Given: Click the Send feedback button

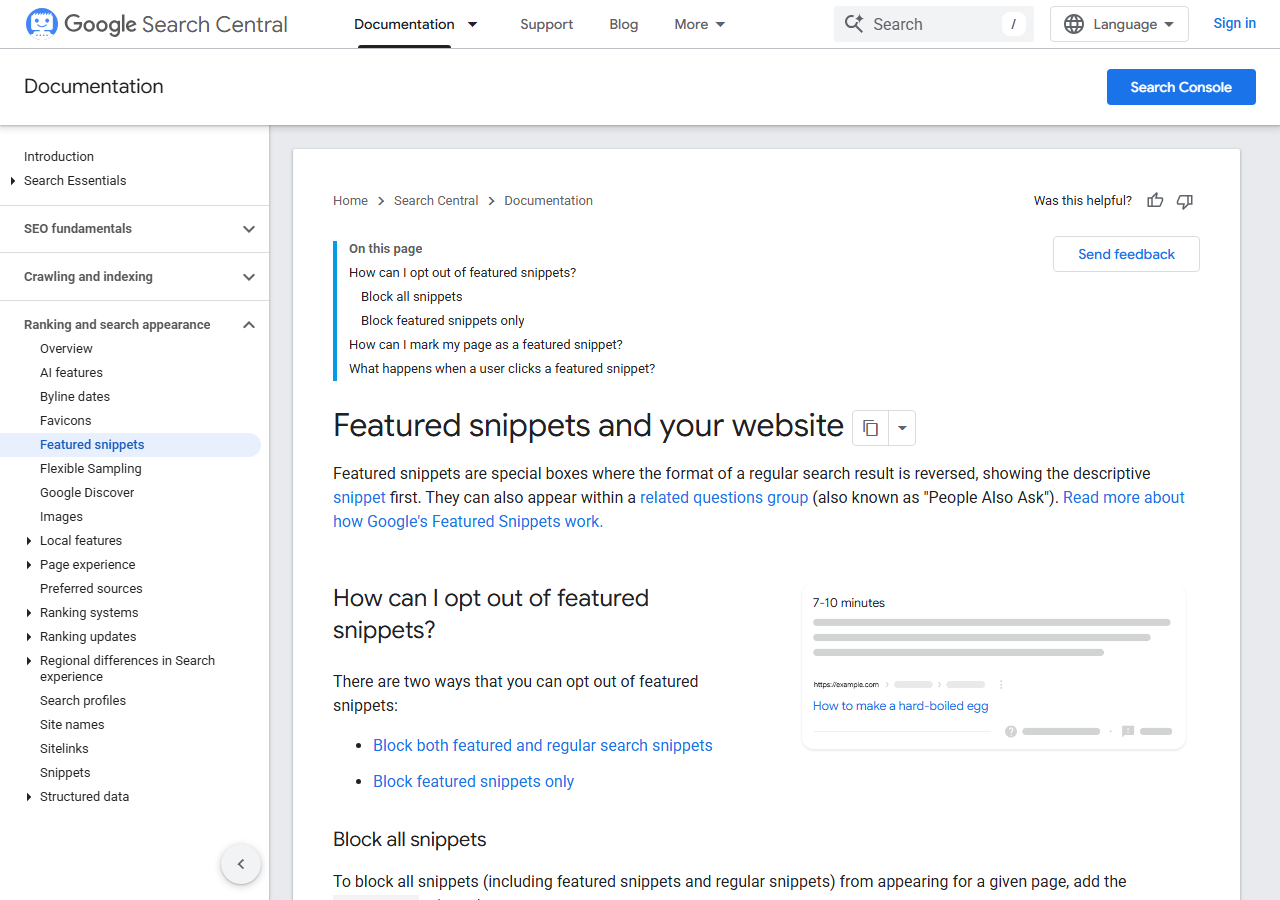Looking at the screenshot, I should 1126,254.
